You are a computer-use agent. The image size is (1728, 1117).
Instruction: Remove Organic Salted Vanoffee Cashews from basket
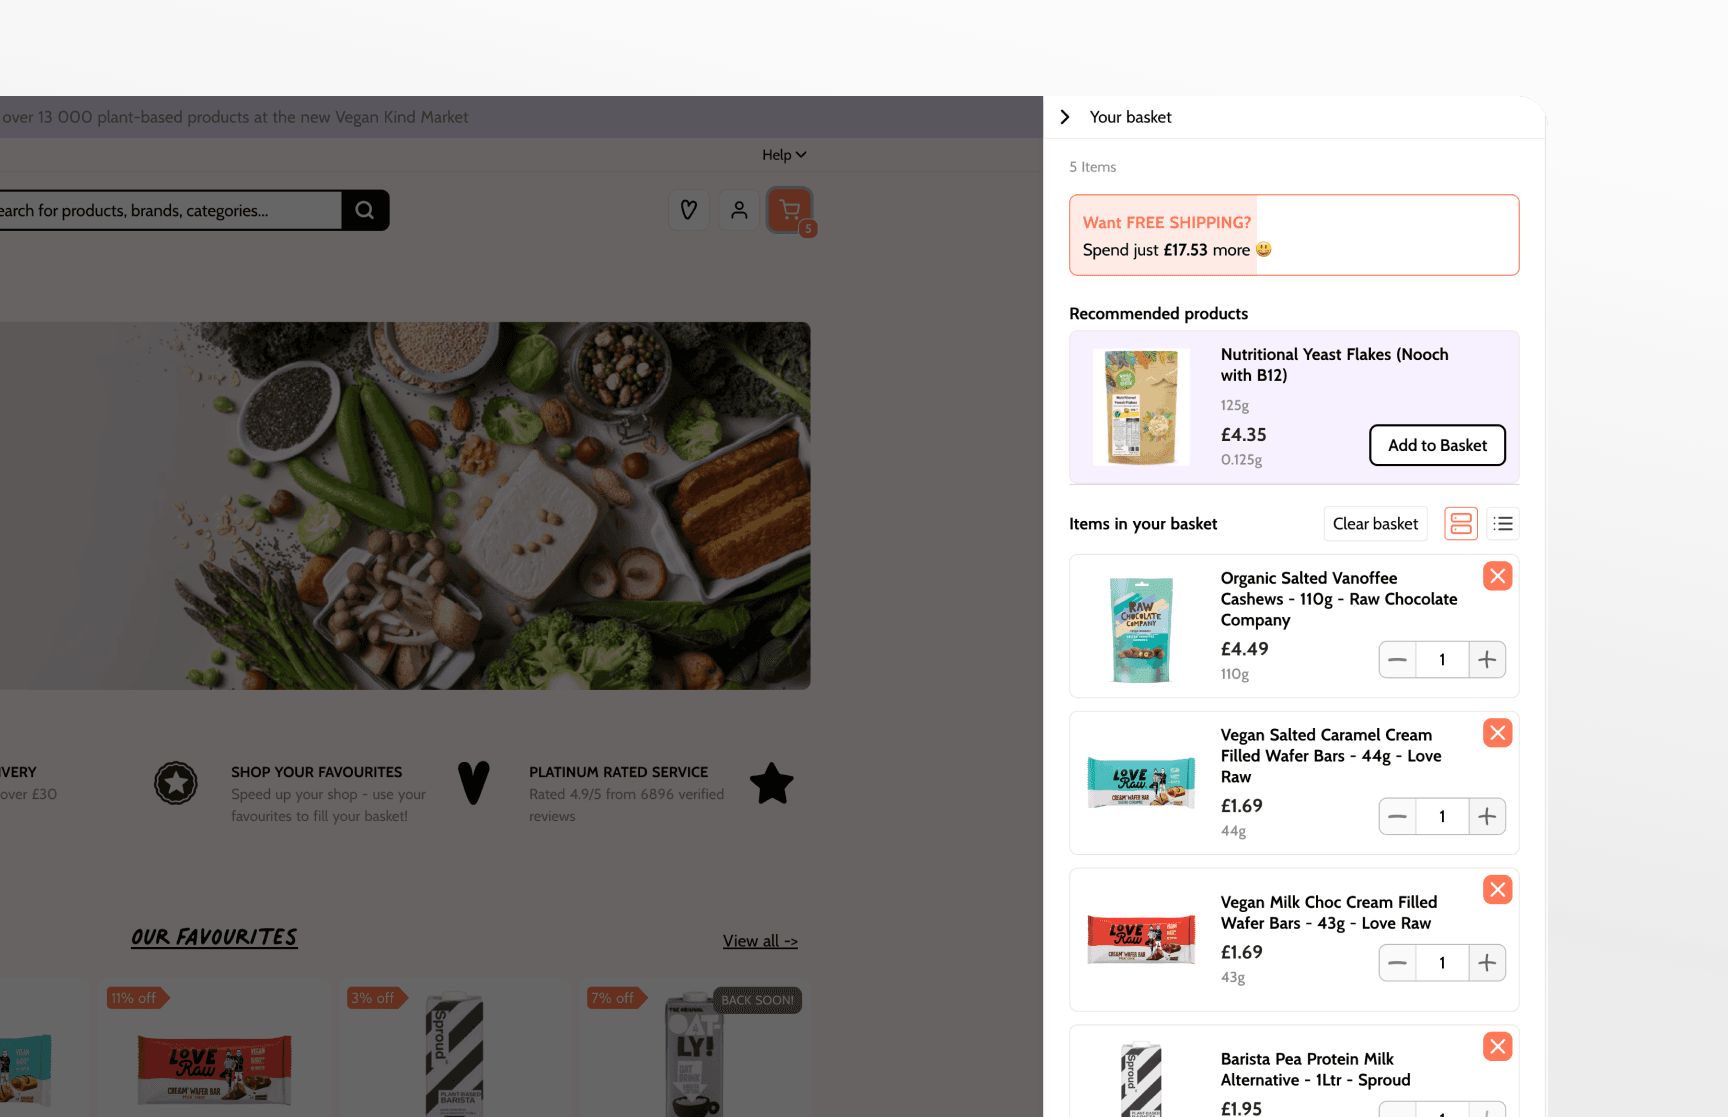click(1497, 576)
